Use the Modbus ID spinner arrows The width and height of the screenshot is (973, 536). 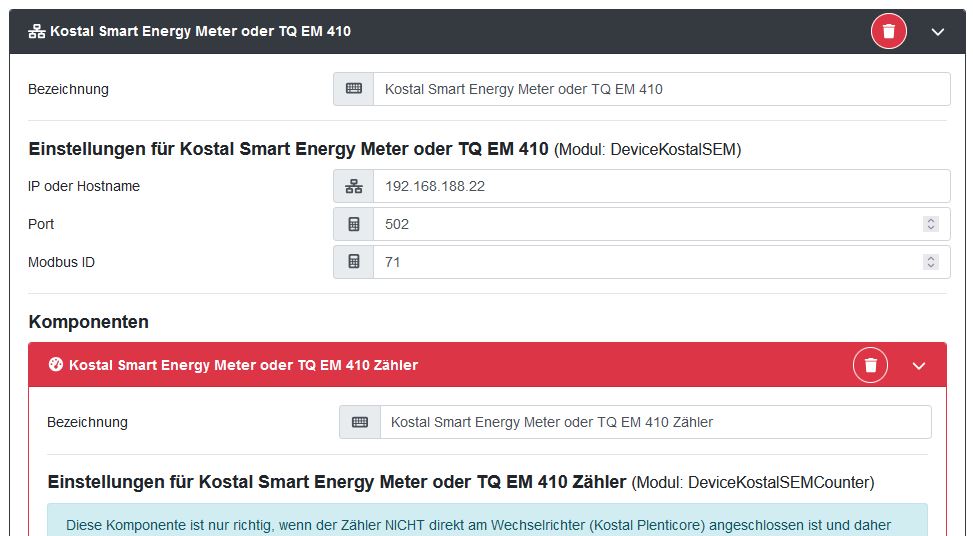(x=931, y=262)
